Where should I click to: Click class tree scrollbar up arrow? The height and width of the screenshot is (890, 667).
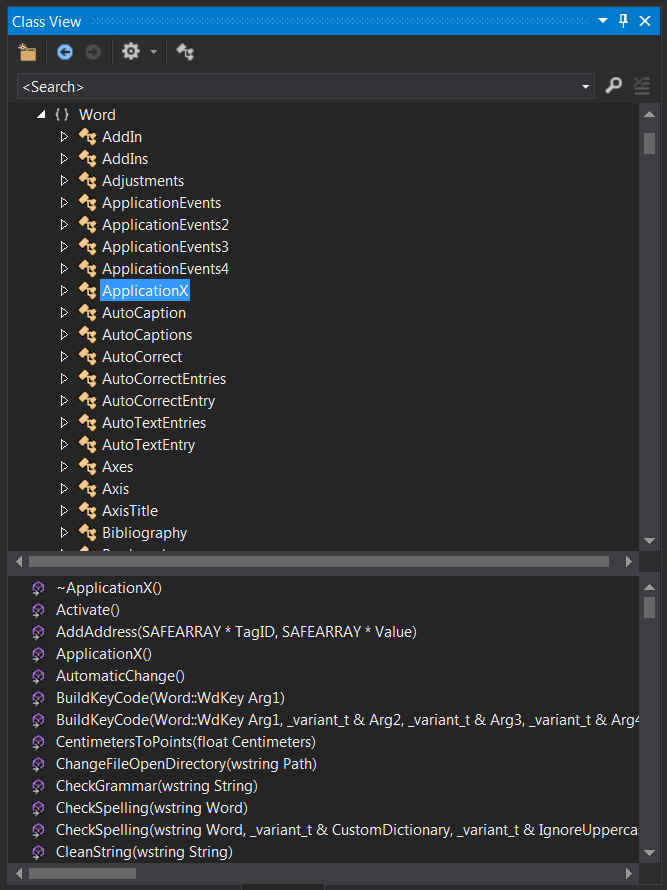pos(649,114)
